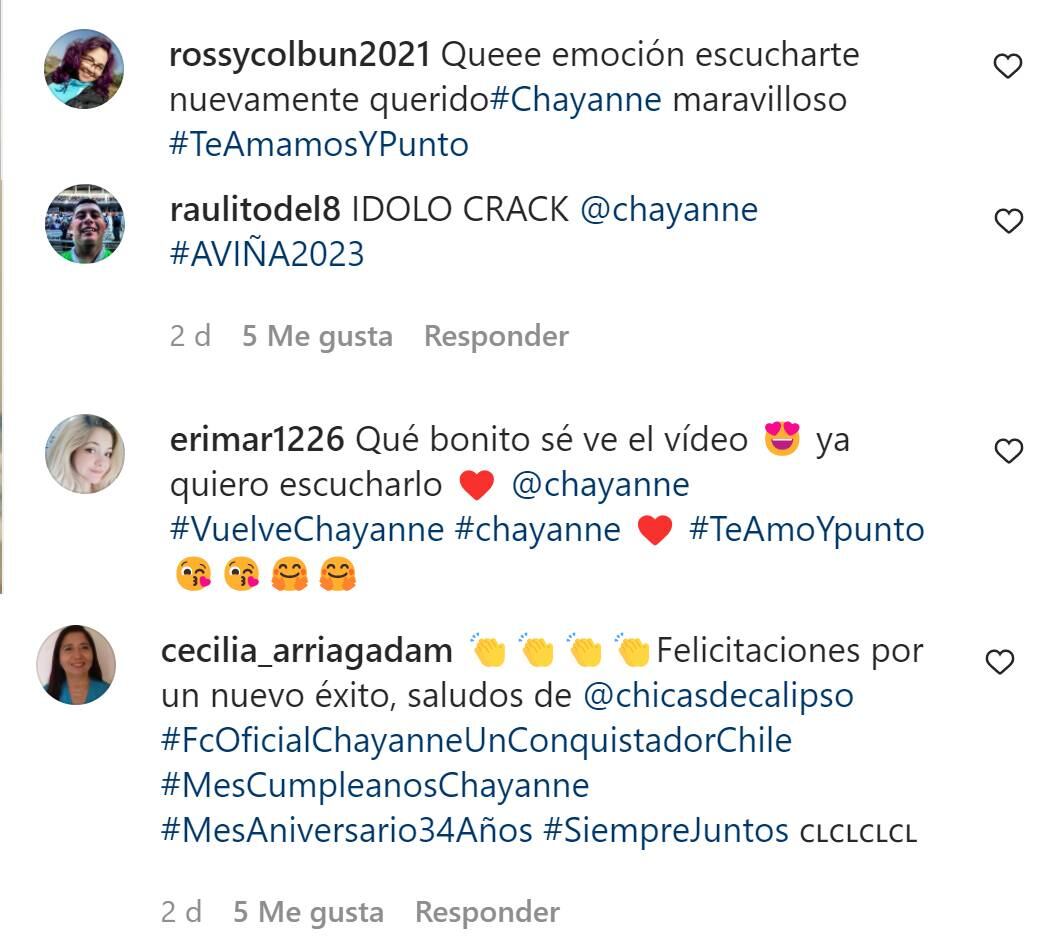Image resolution: width=1042 pixels, height=938 pixels.
Task: Open the #TeAmamosYPunto hashtag
Action: 319,144
